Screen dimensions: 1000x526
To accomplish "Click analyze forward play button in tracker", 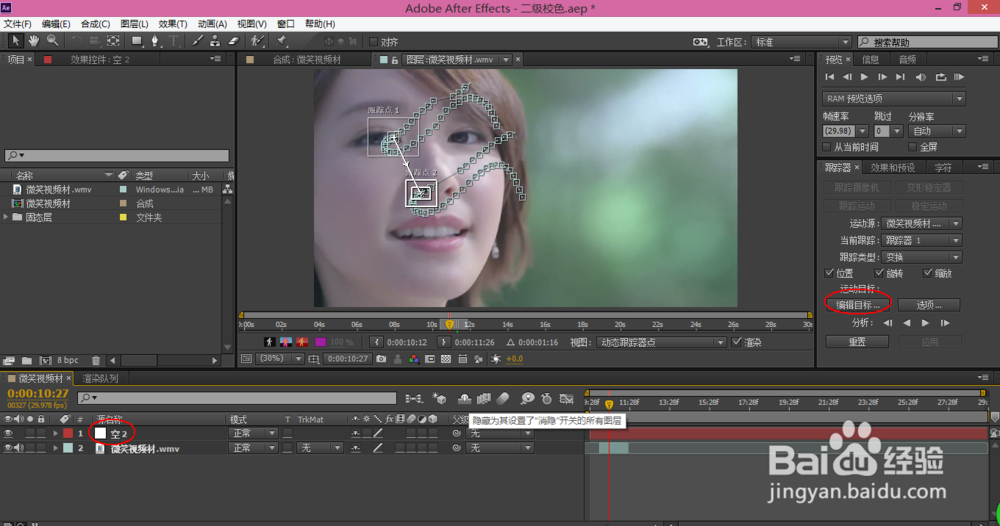I will click(925, 323).
